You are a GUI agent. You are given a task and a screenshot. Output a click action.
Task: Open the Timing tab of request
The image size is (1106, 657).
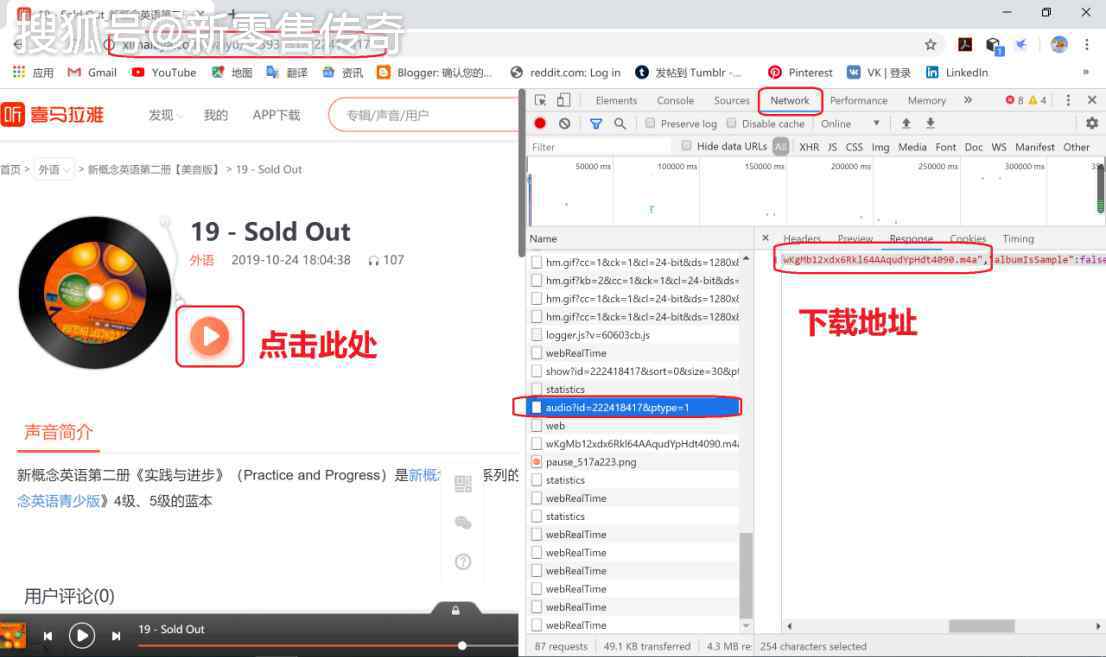click(1018, 239)
